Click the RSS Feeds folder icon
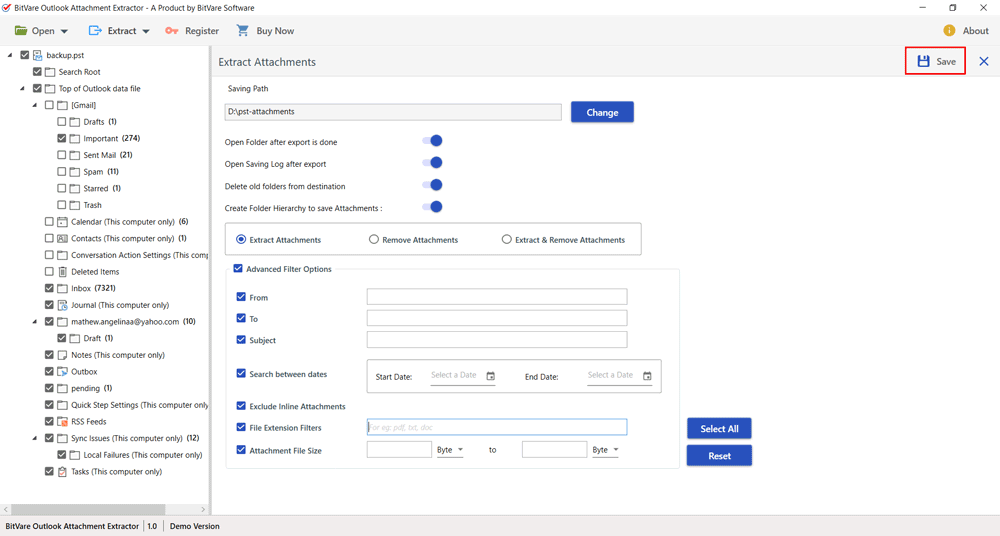 tap(62, 422)
